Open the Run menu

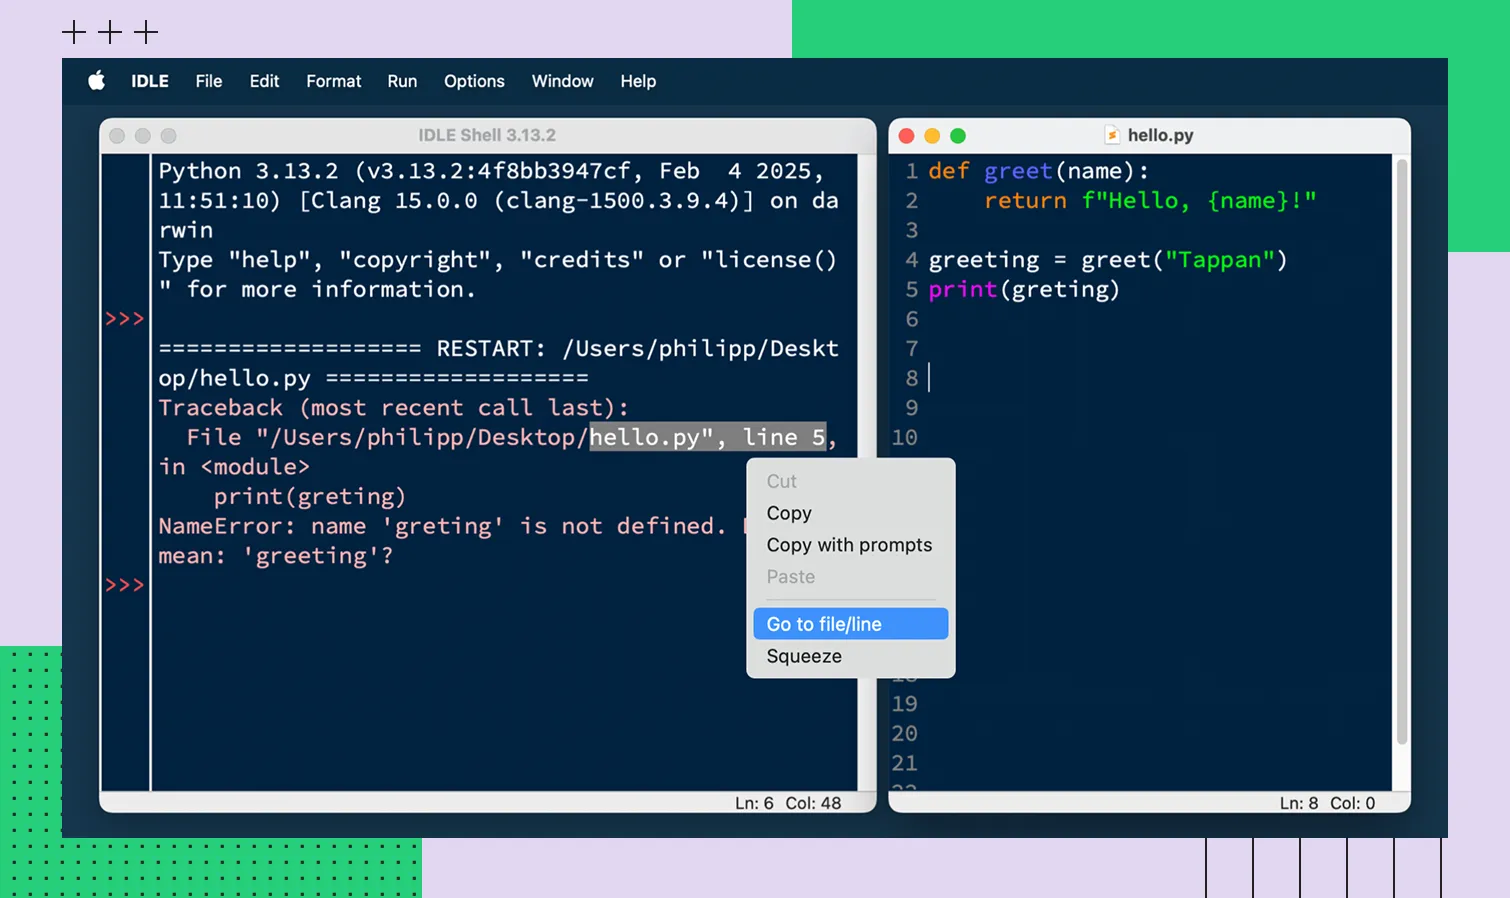coord(402,81)
